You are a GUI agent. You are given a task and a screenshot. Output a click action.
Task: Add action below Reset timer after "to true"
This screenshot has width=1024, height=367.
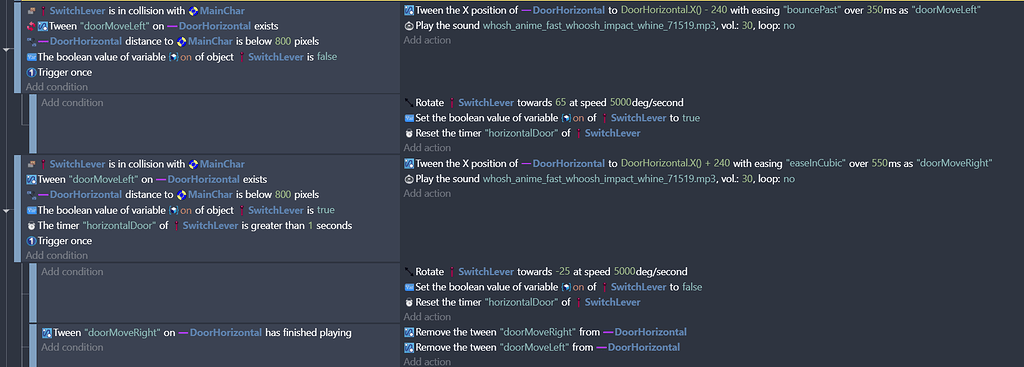point(427,148)
